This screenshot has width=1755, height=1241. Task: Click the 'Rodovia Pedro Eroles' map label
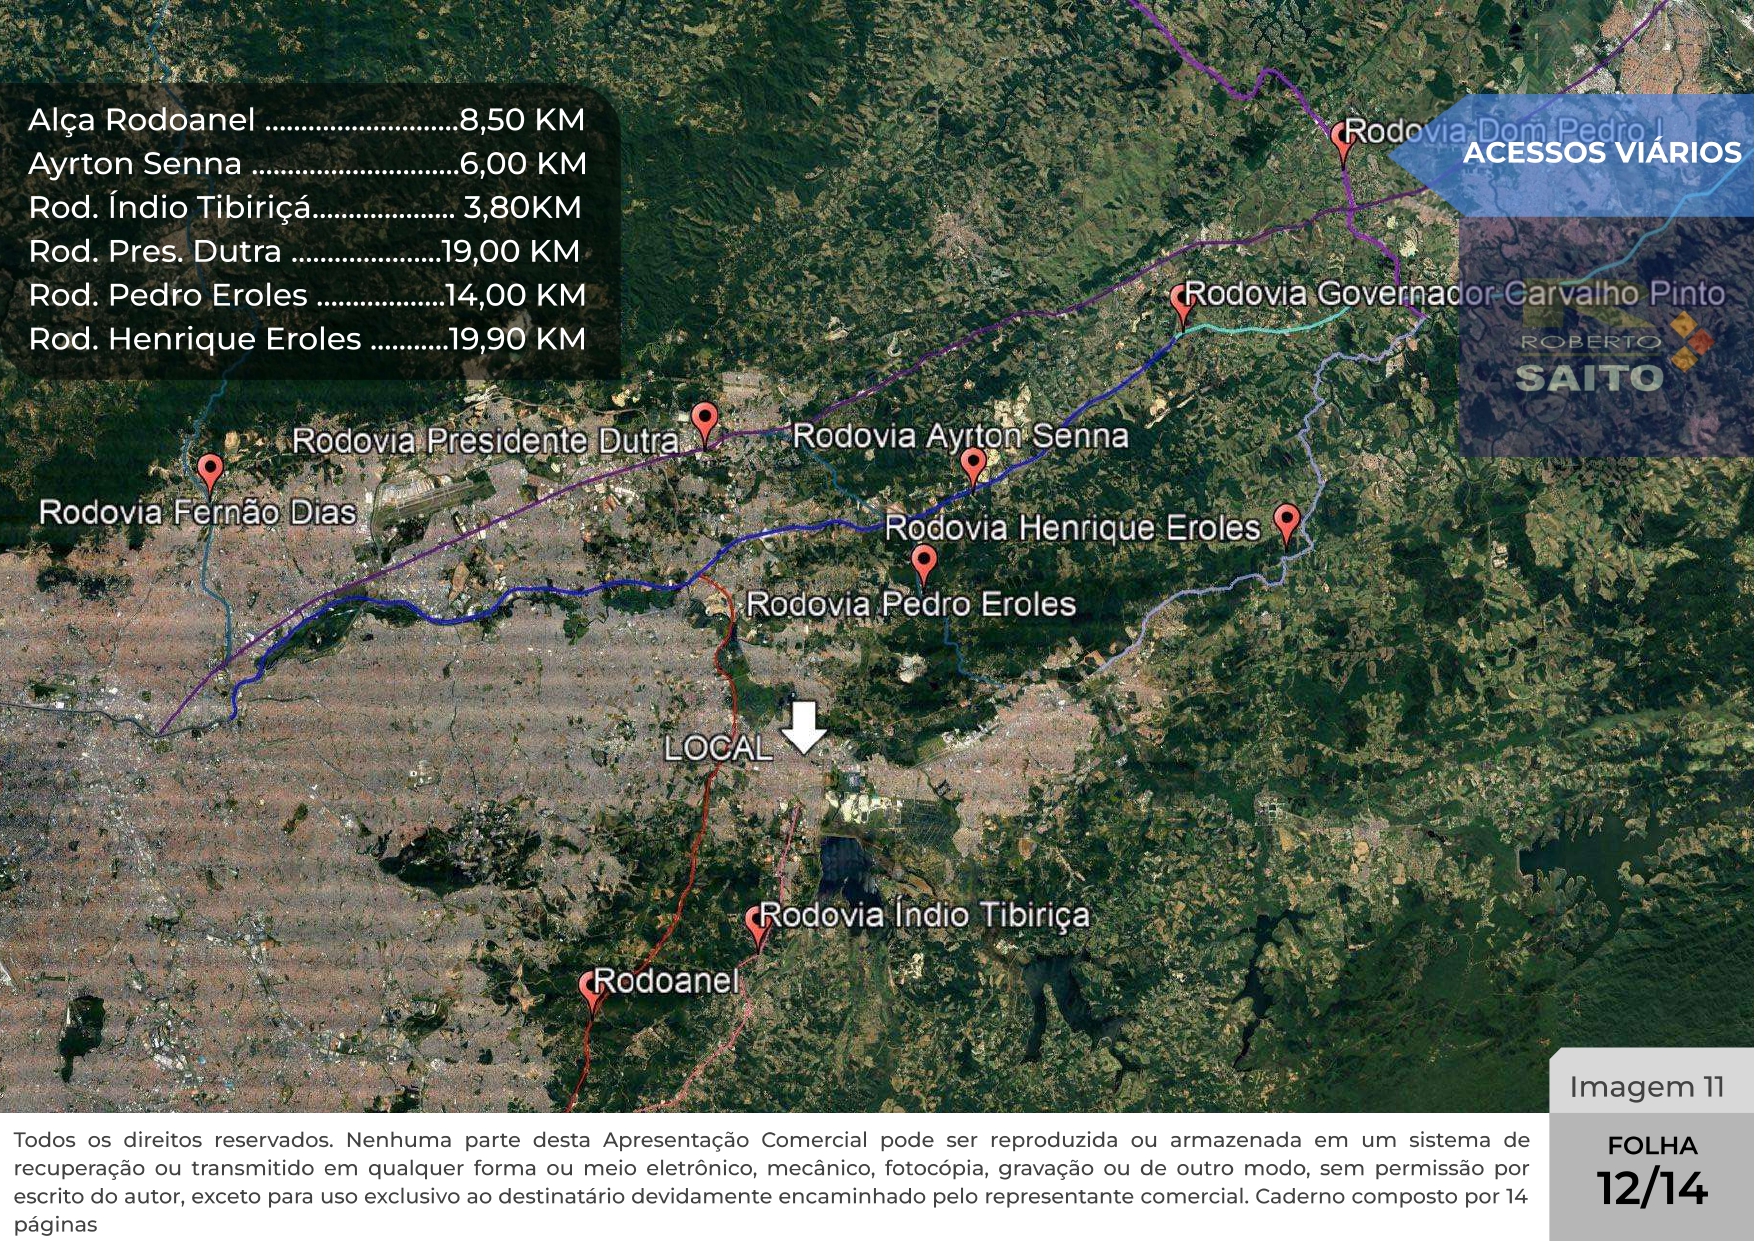coord(911,605)
